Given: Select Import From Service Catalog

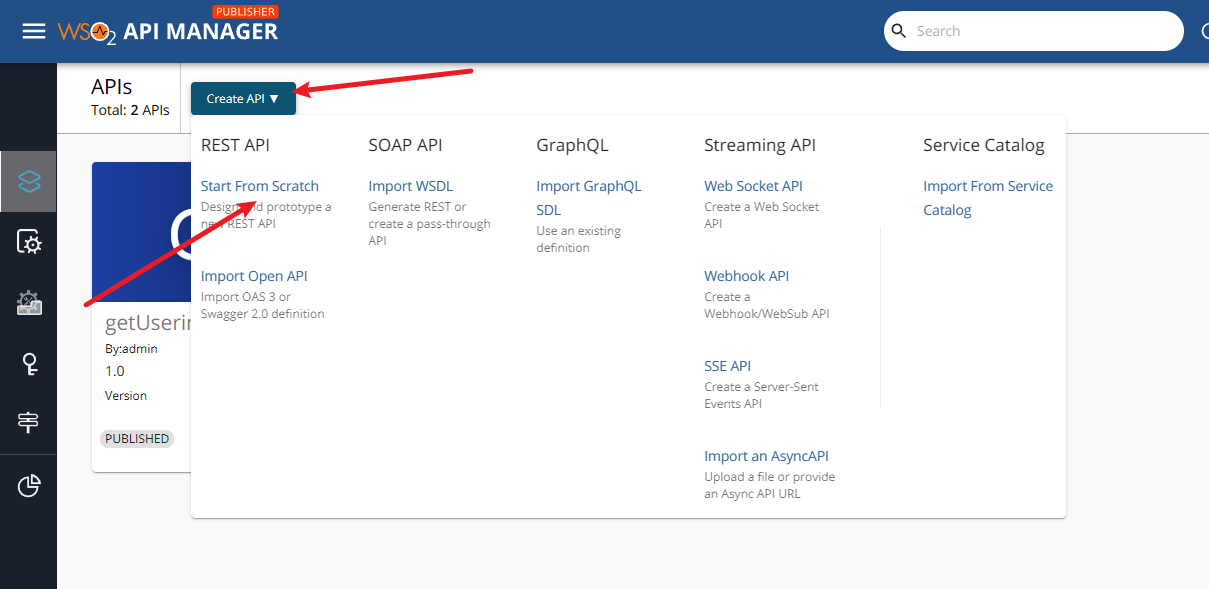Looking at the screenshot, I should (x=988, y=198).
